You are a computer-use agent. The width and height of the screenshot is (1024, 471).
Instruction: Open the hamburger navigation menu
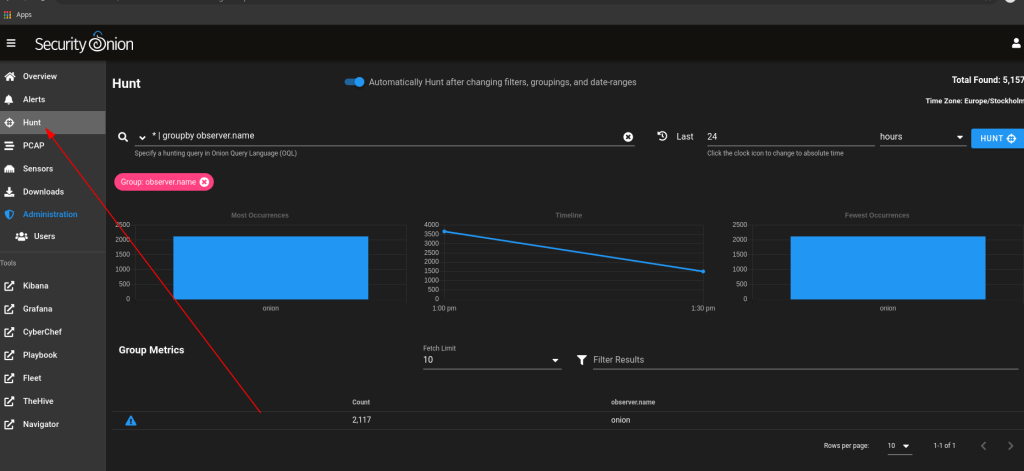[11, 43]
